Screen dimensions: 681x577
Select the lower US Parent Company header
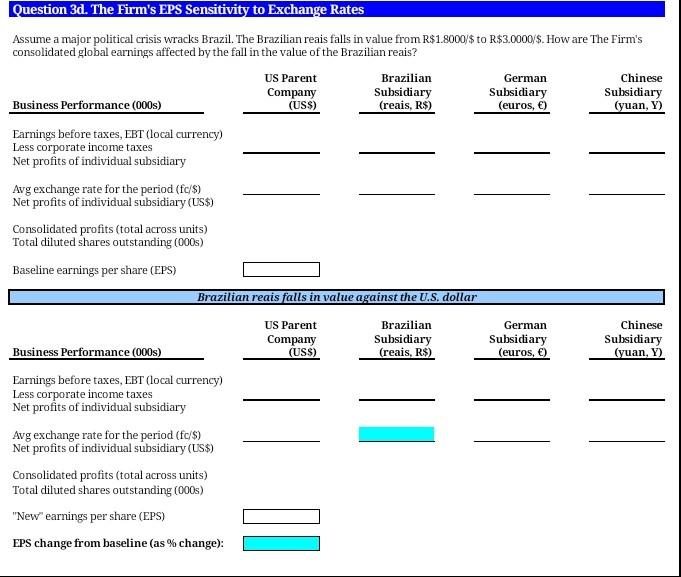click(x=291, y=339)
